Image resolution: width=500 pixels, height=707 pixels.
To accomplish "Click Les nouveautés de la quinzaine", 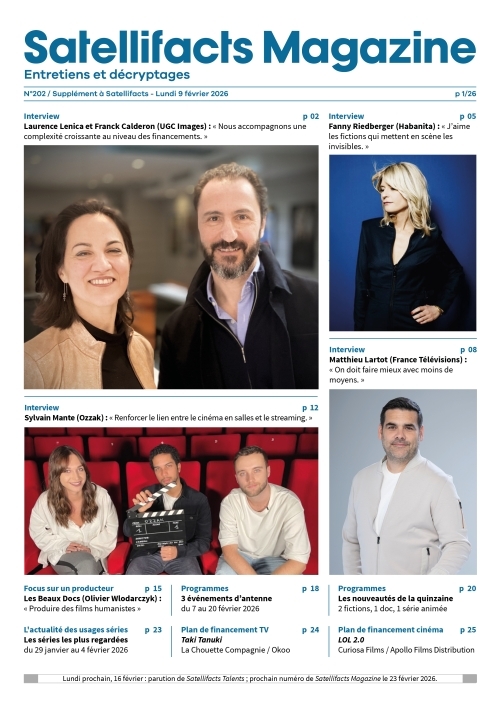I will pyautogui.click(x=395, y=599).
